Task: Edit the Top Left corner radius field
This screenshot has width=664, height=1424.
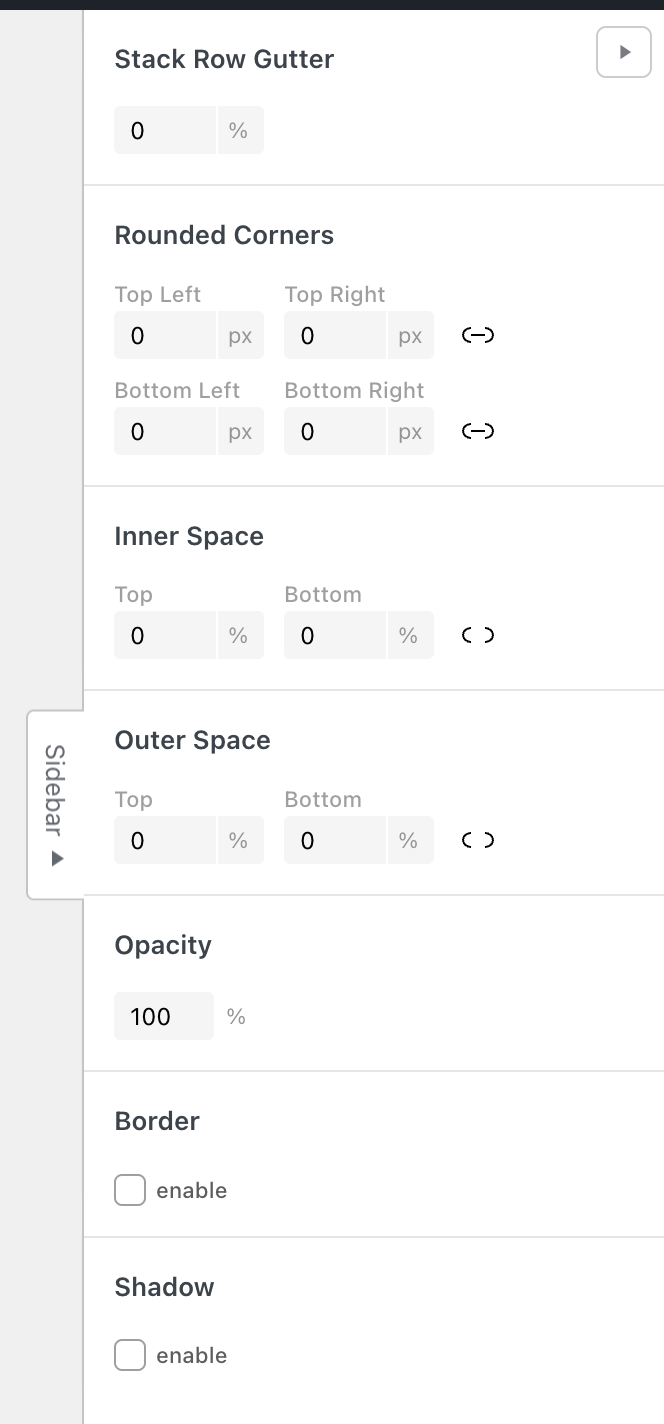Action: tap(165, 336)
